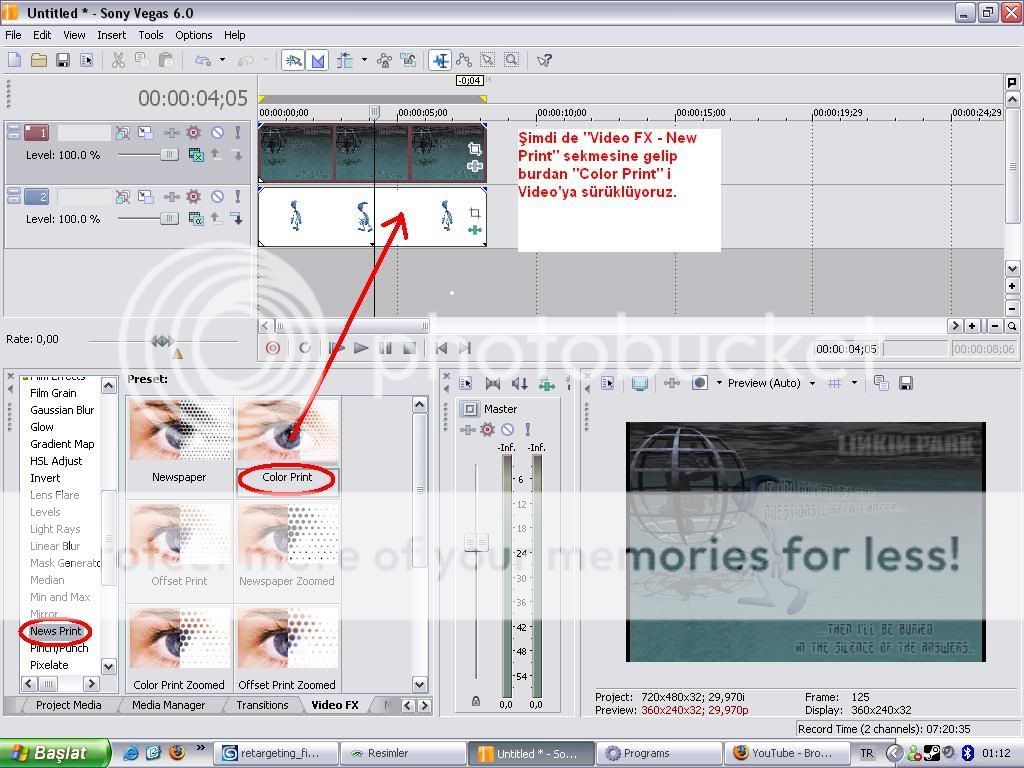Select the Envelope Edit tool
Image resolution: width=1024 pixels, height=768 pixels.
click(x=464, y=61)
